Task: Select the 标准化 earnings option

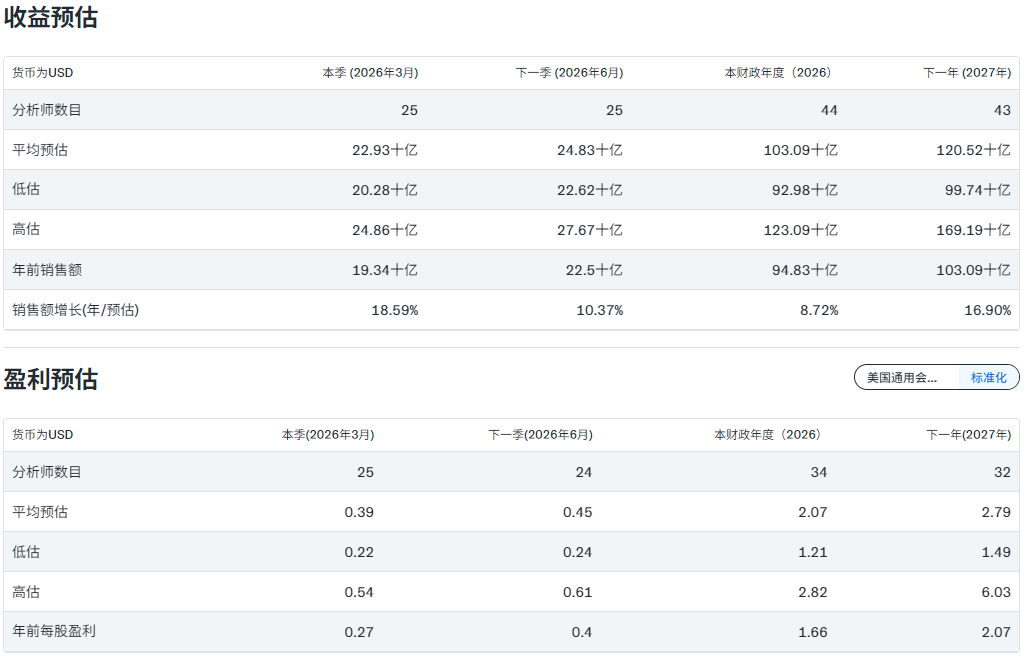Action: (989, 377)
